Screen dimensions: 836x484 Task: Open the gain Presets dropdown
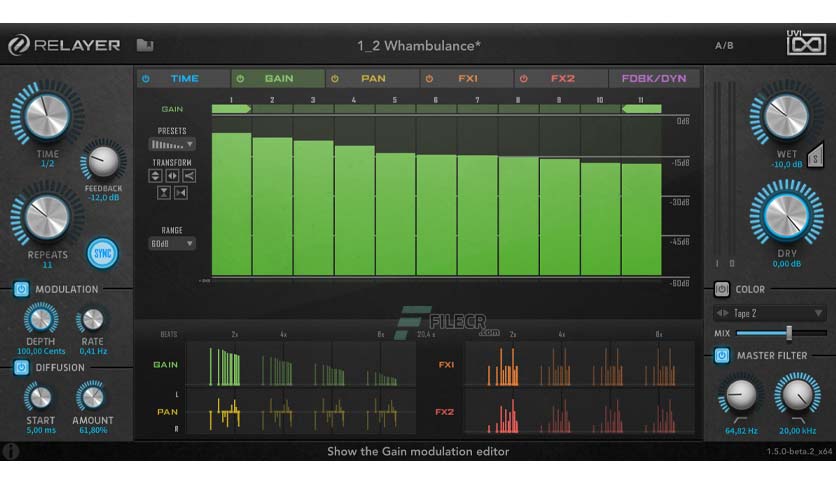[x=172, y=144]
